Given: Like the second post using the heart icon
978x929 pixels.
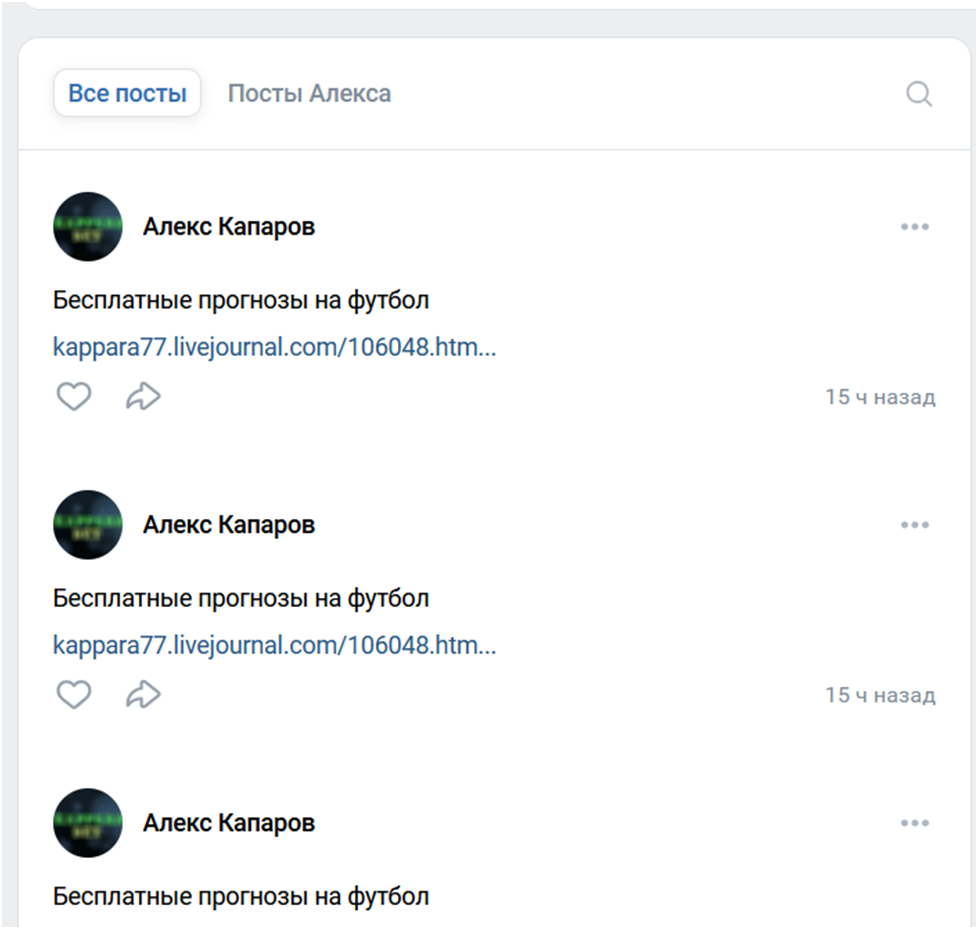Looking at the screenshot, I should pos(74,694).
